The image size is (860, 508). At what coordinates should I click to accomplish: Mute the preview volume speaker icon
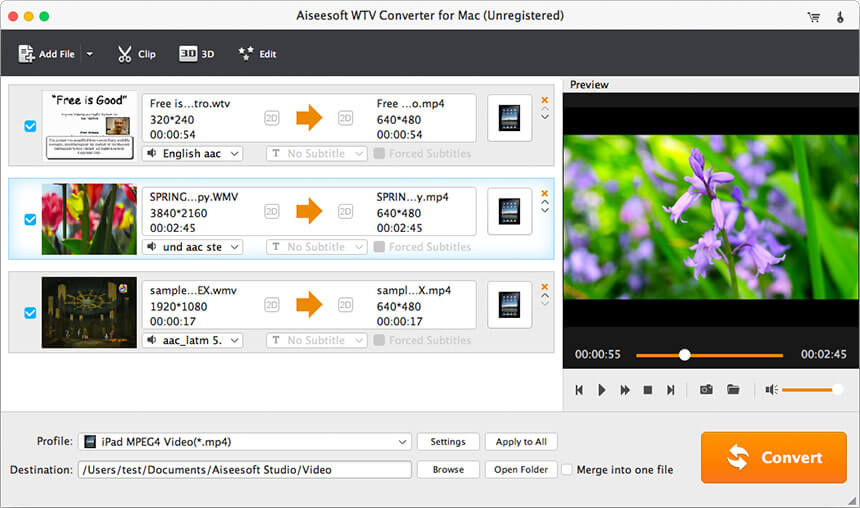pos(771,390)
